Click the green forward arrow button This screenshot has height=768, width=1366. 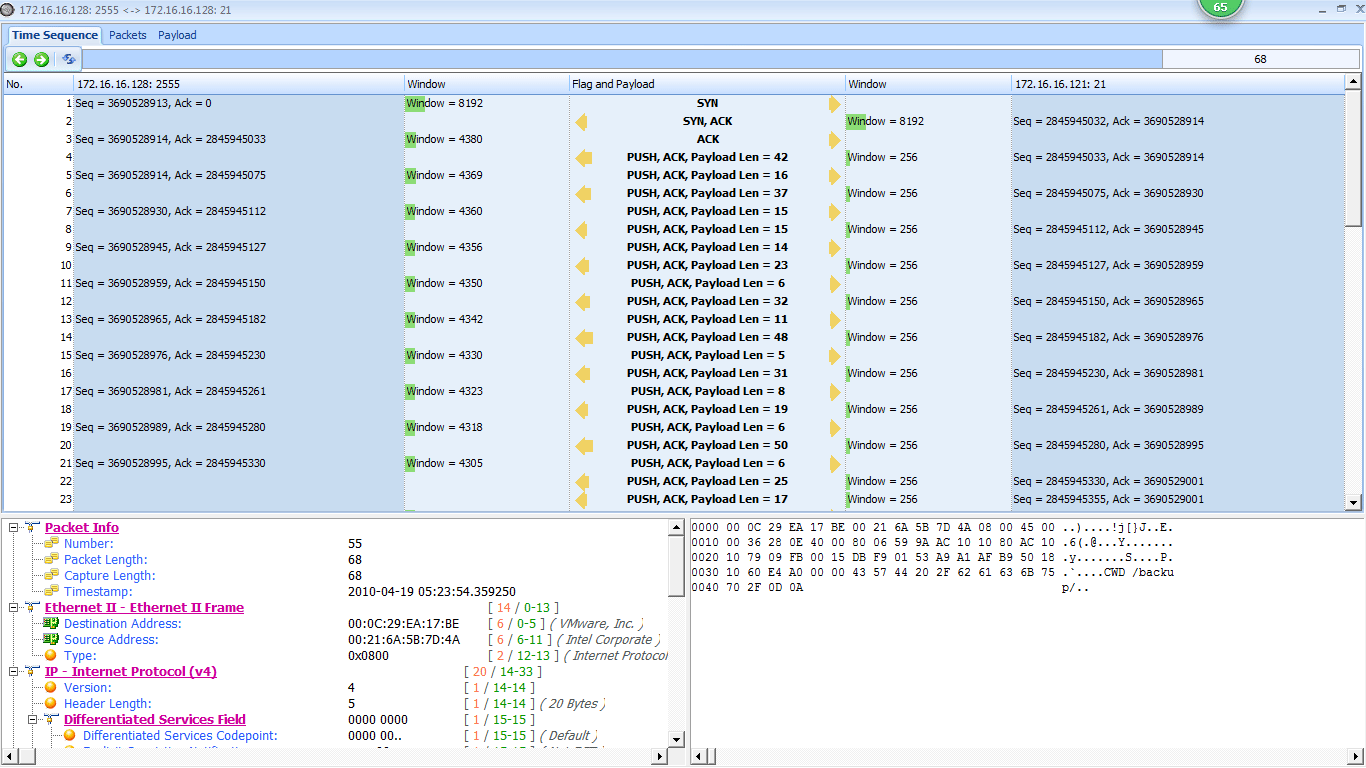pos(41,59)
